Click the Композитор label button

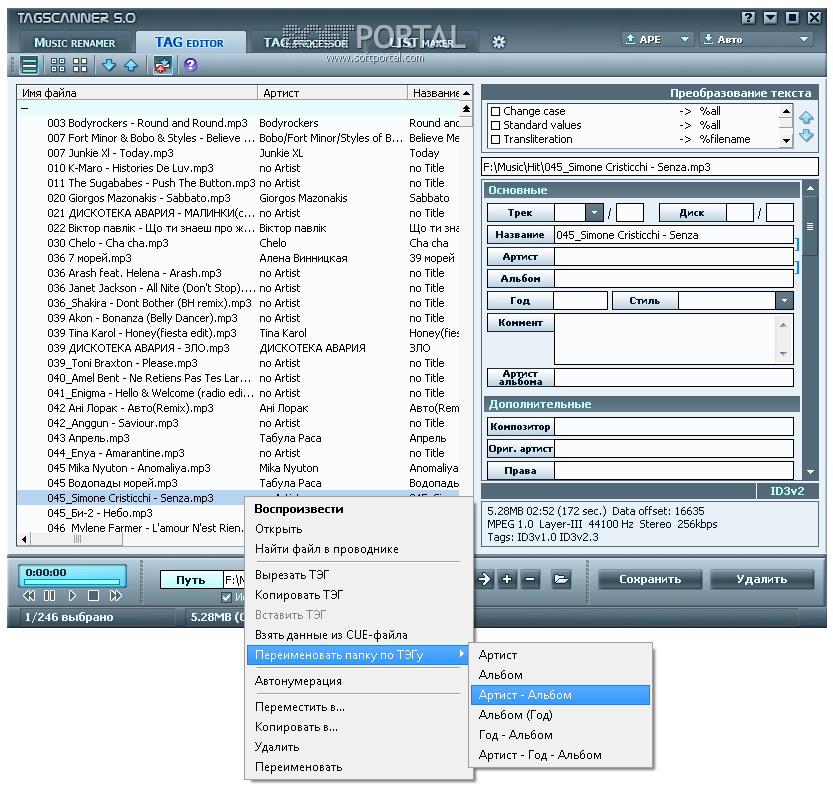click(520, 427)
